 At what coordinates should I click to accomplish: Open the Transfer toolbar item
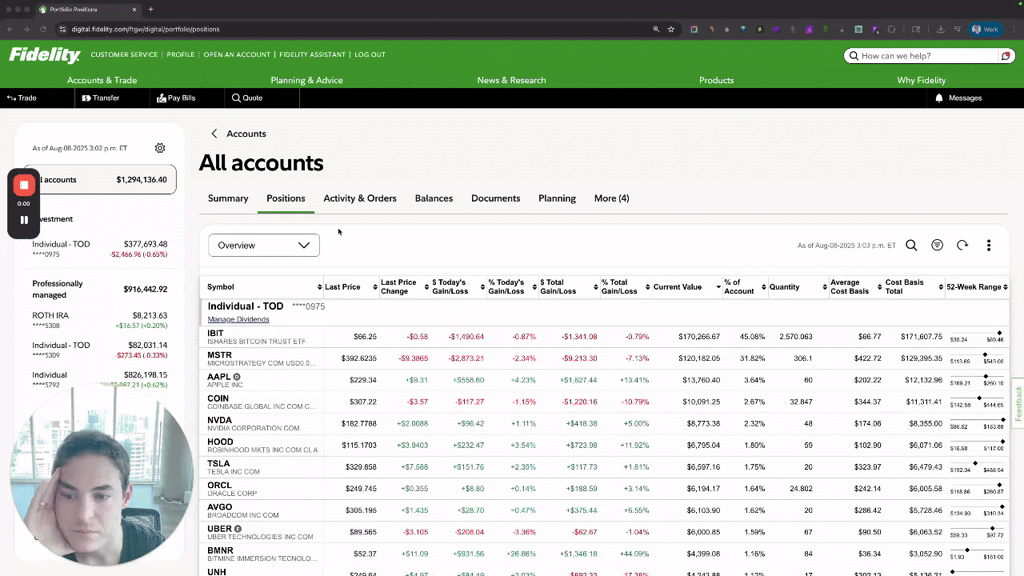point(101,98)
